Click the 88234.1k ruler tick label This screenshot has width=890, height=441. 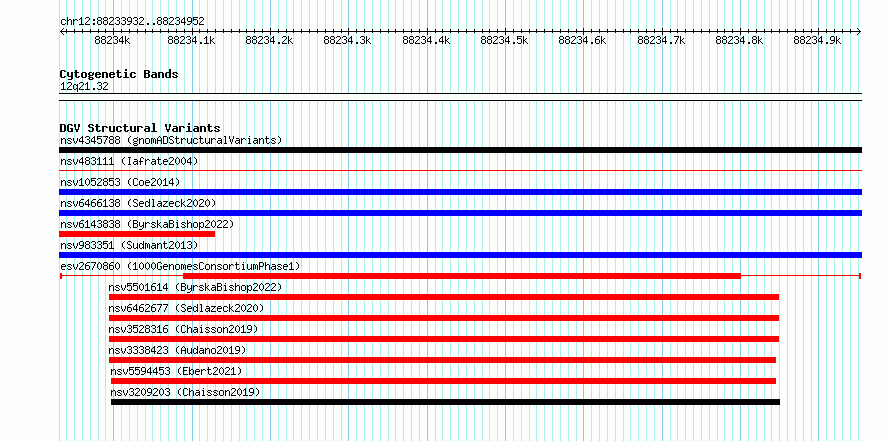tap(191, 40)
